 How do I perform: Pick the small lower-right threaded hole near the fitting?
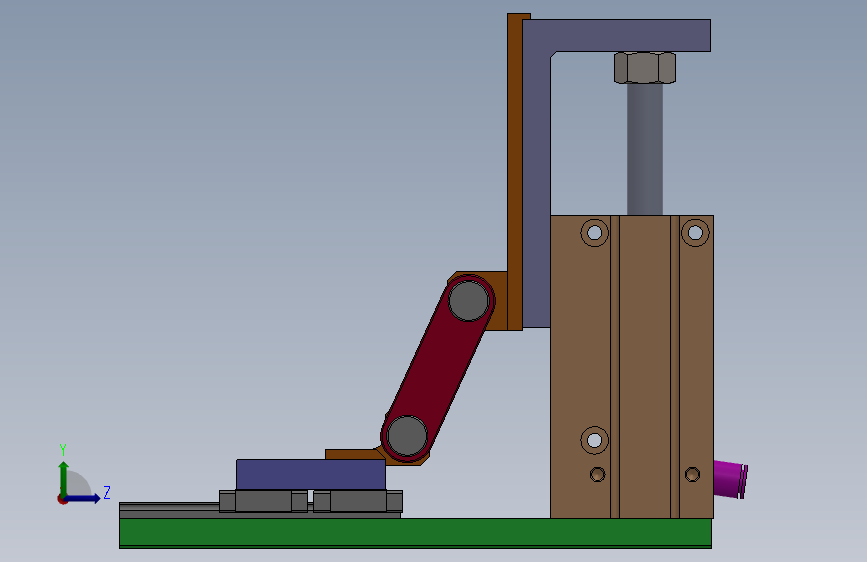(x=692, y=475)
